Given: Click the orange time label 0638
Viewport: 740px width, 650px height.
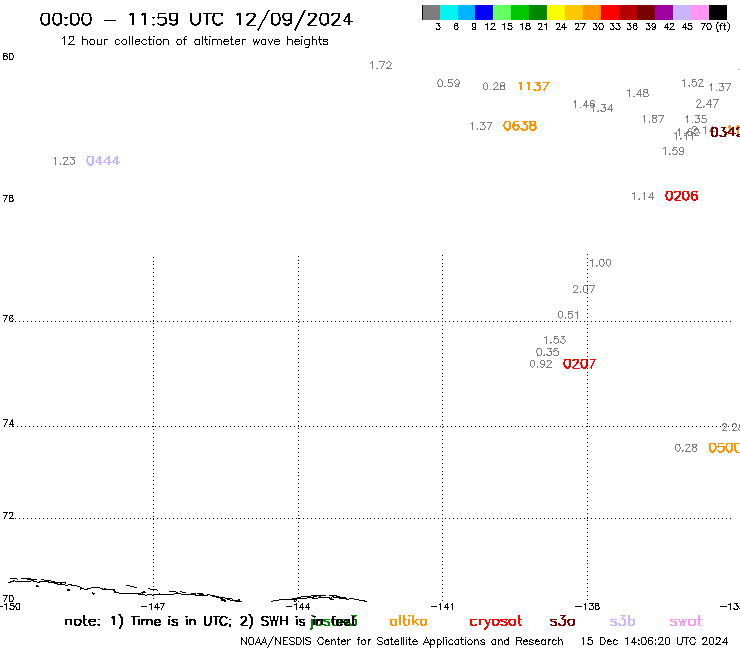Looking at the screenshot, I should click(x=520, y=126).
